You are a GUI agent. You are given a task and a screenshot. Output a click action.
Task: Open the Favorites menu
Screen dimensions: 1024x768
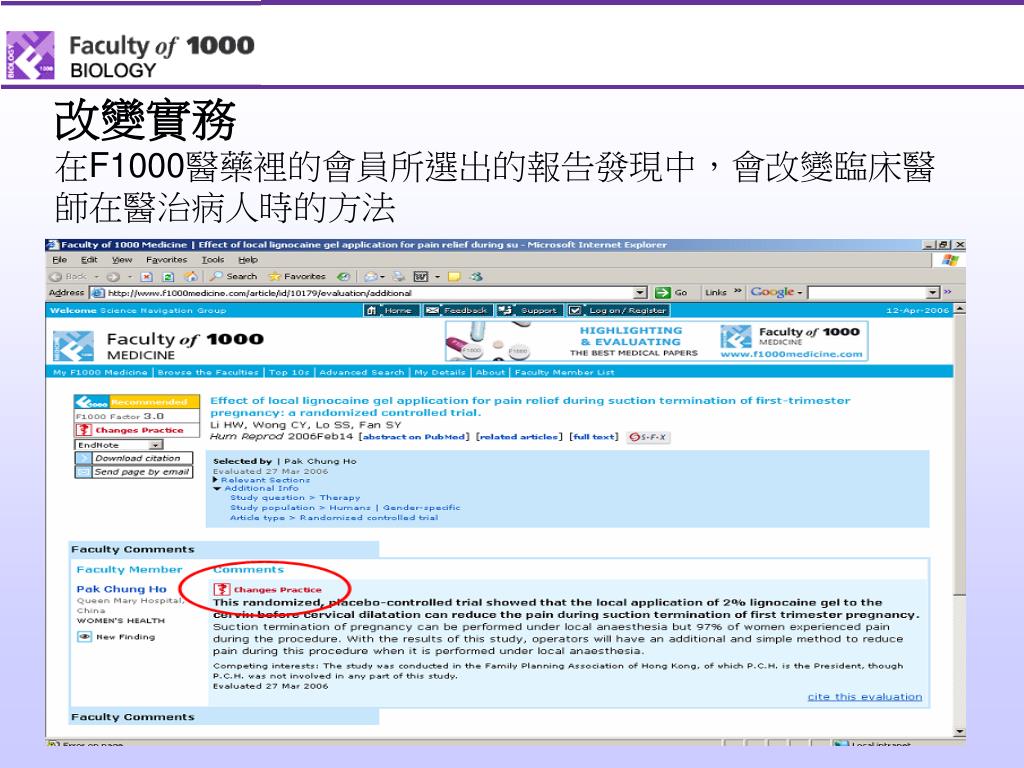(167, 260)
